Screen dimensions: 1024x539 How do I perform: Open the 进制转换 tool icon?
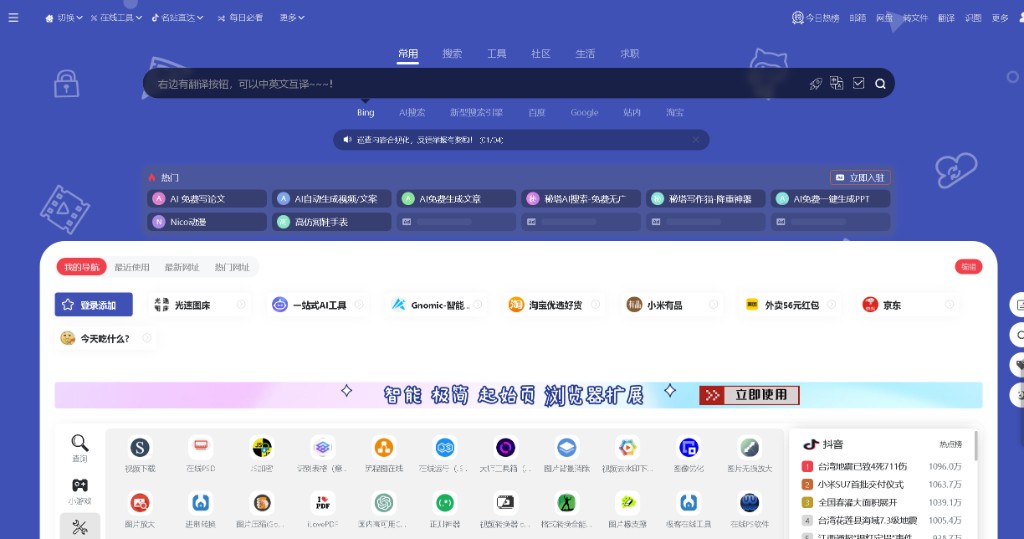pos(200,503)
